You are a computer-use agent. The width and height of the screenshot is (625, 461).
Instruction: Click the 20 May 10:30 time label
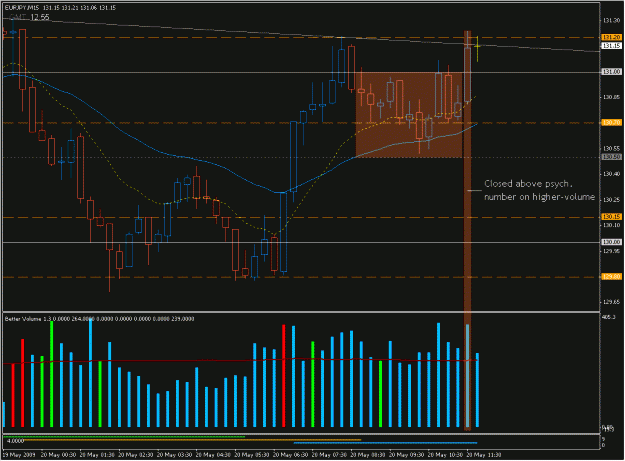[445, 455]
